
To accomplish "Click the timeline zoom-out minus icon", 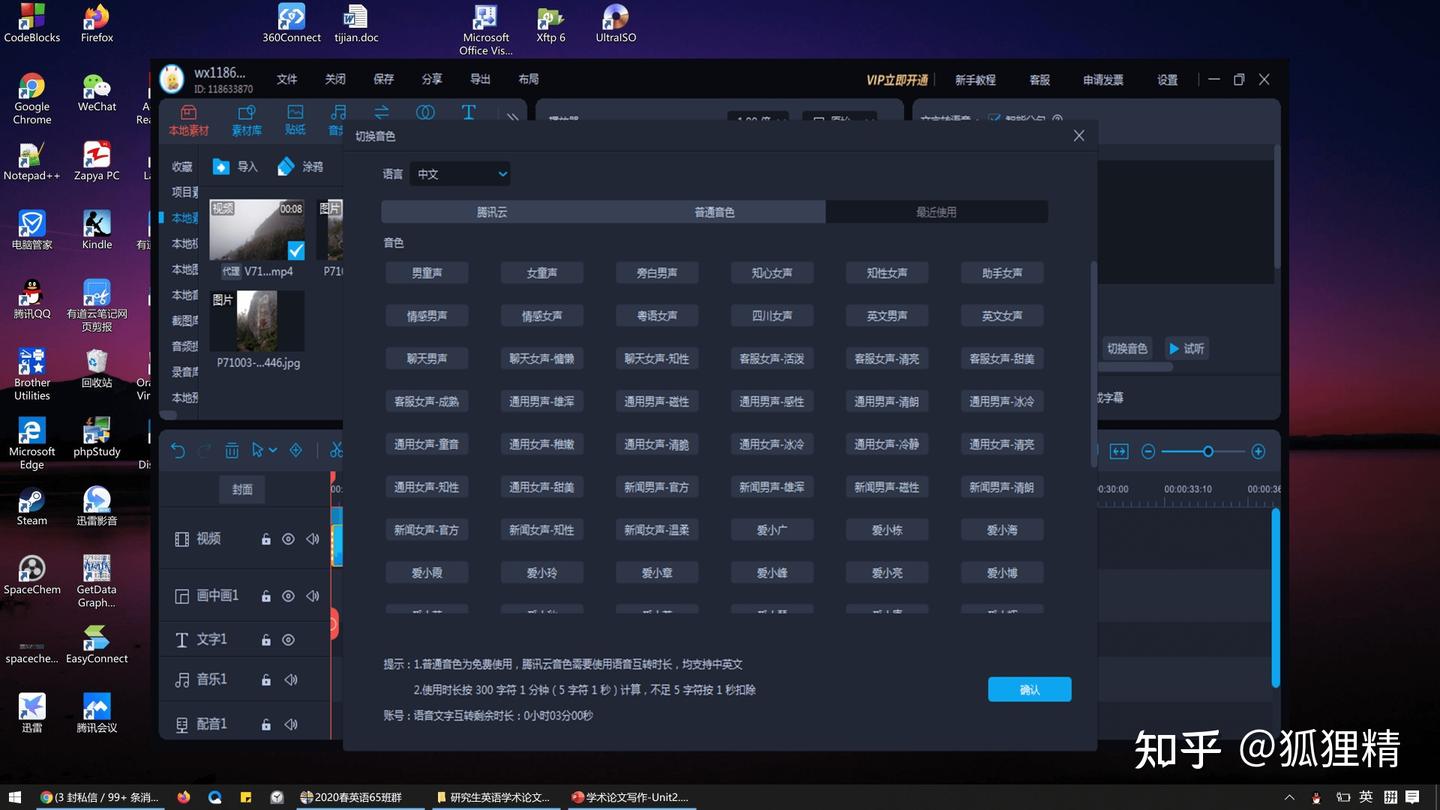I will [1148, 452].
